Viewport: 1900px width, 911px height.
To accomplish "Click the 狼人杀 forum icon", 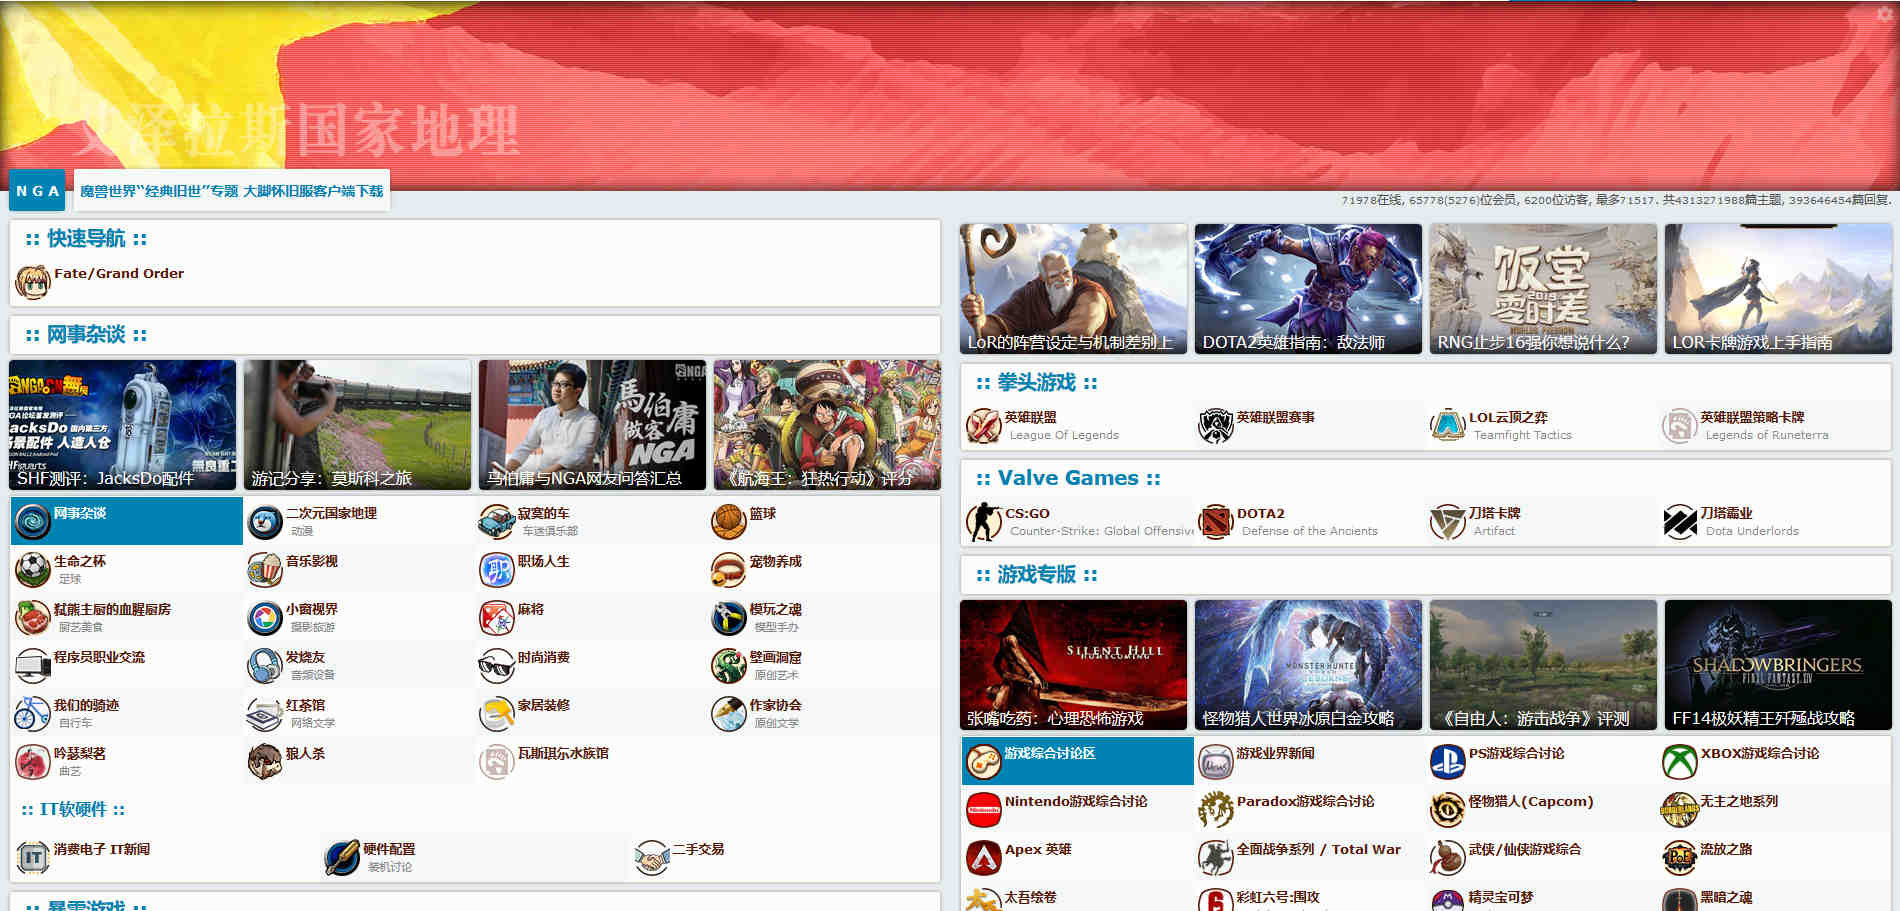I will click(x=265, y=762).
